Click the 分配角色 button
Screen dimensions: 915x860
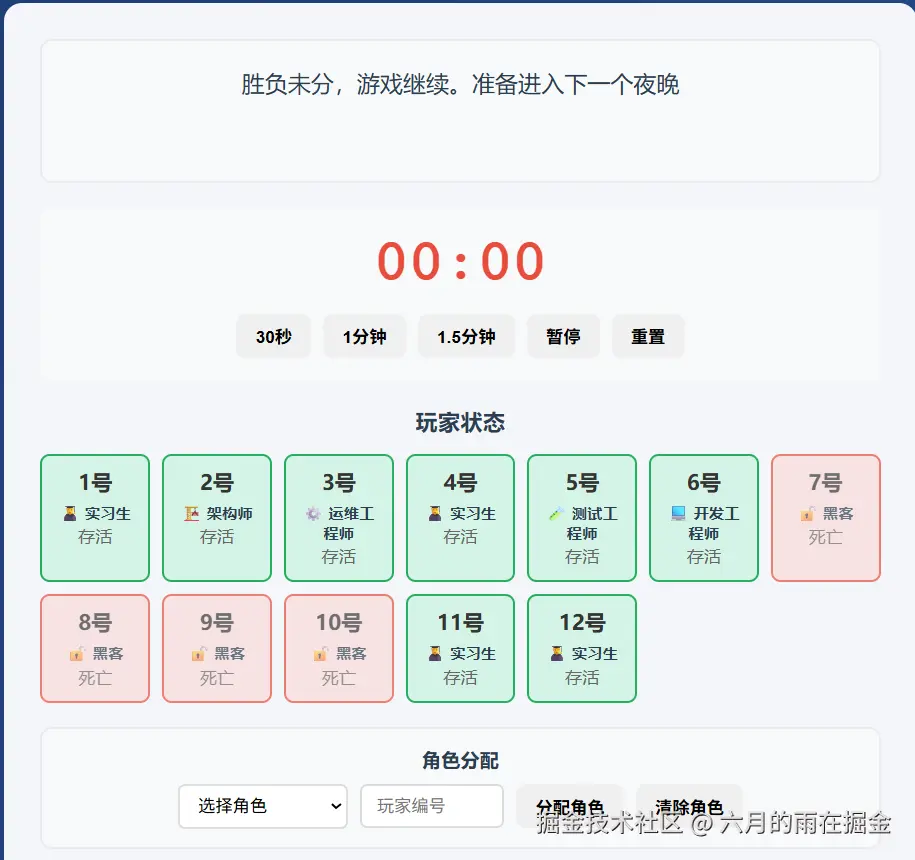coord(570,806)
